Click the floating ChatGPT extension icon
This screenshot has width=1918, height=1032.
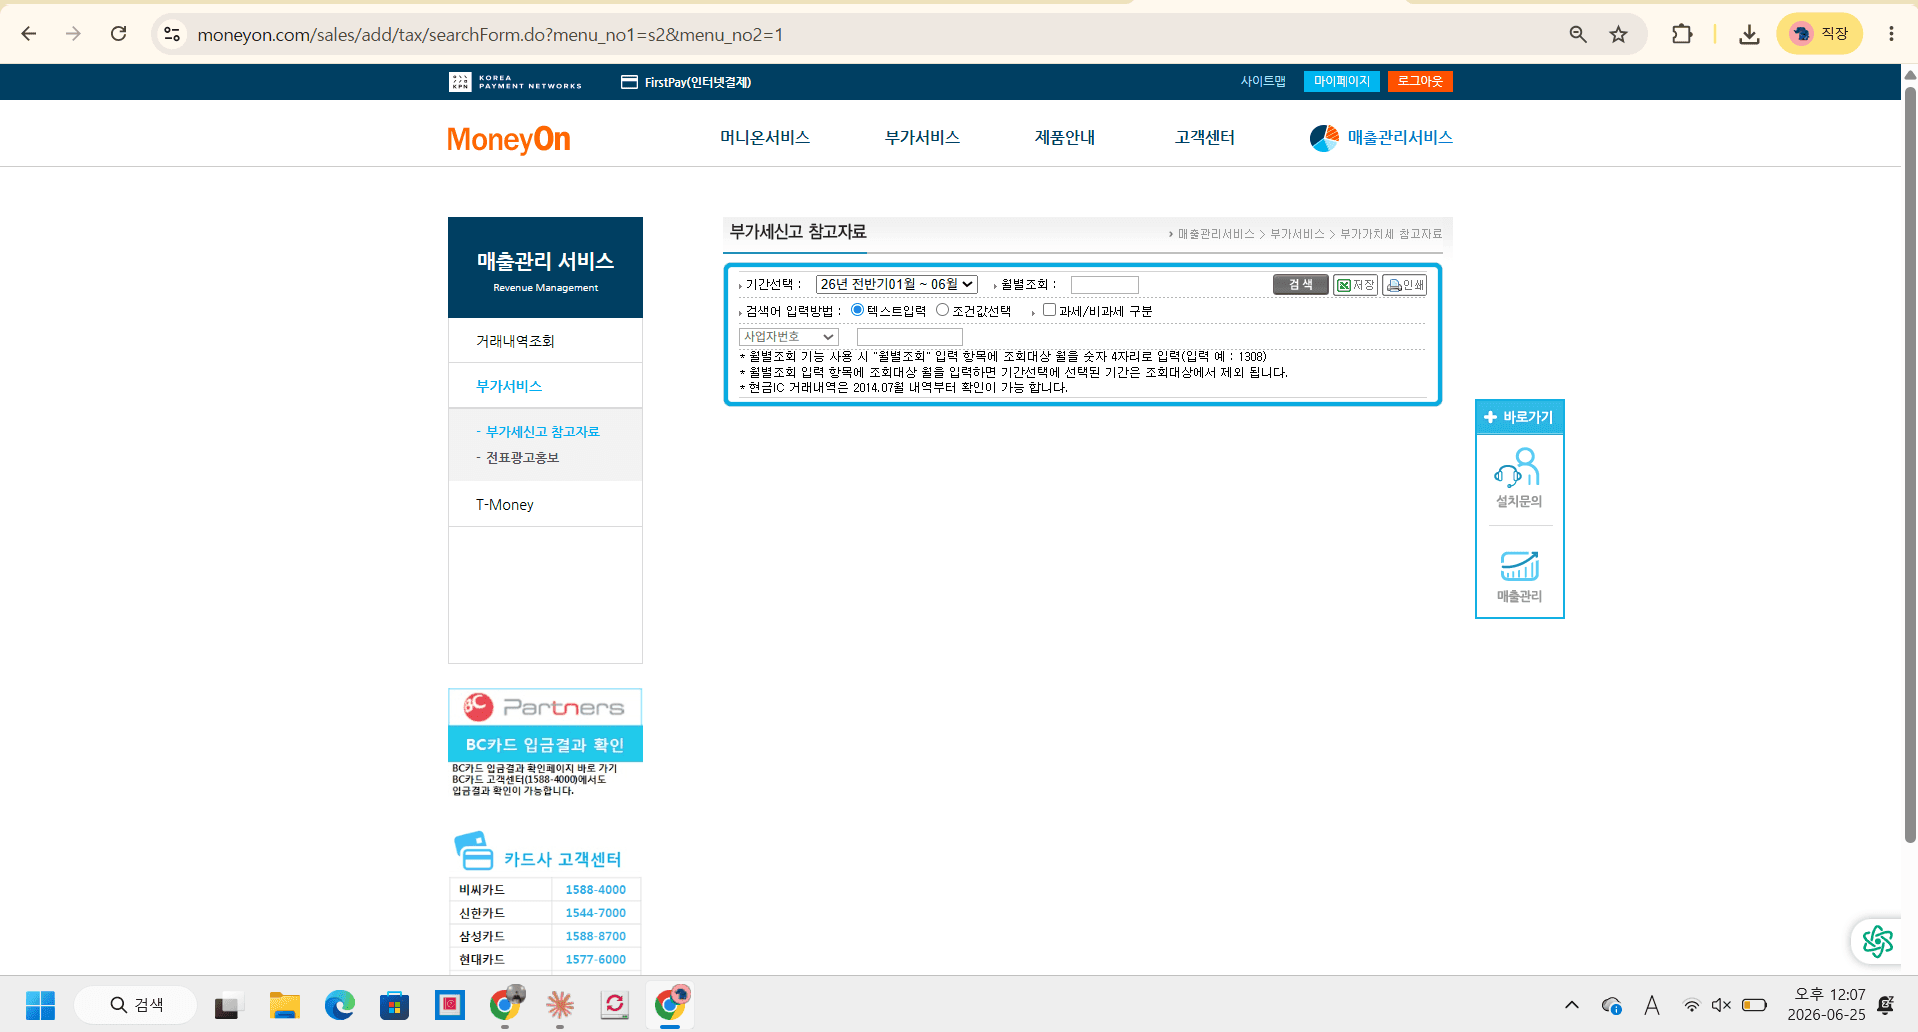[x=1877, y=941]
